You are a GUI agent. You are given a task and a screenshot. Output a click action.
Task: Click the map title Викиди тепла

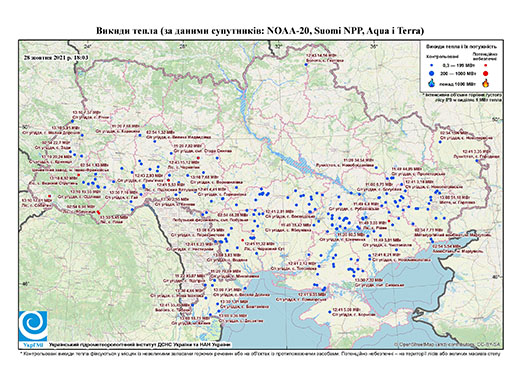[260, 31]
